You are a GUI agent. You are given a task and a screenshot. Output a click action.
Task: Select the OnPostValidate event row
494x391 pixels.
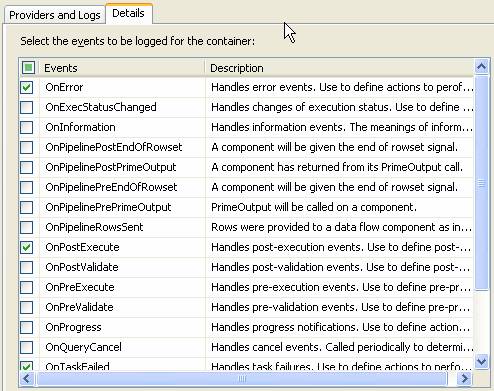[x=246, y=267]
